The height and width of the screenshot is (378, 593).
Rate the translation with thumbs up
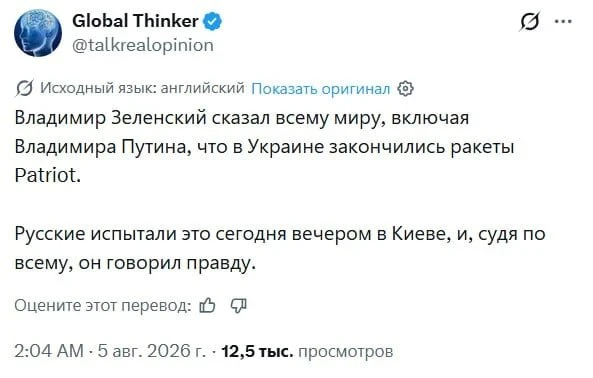click(207, 305)
